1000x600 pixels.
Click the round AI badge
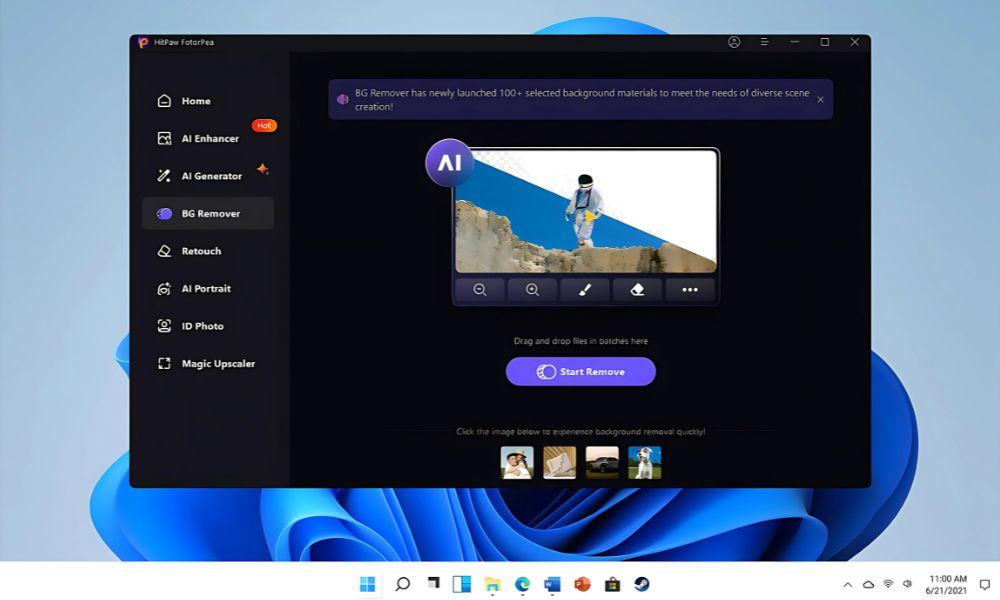point(450,163)
